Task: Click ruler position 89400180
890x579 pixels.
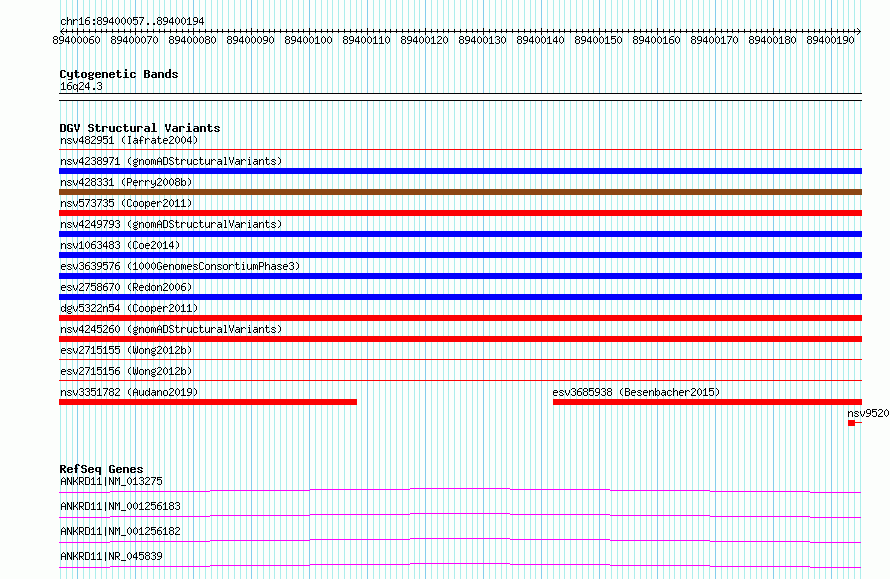Action: (x=773, y=40)
